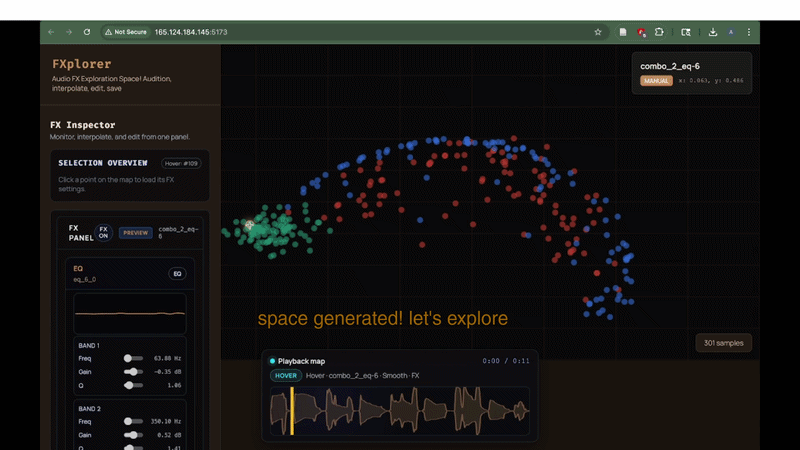Click the eq_6_0 preset name
The image size is (800, 450).
coord(84,280)
